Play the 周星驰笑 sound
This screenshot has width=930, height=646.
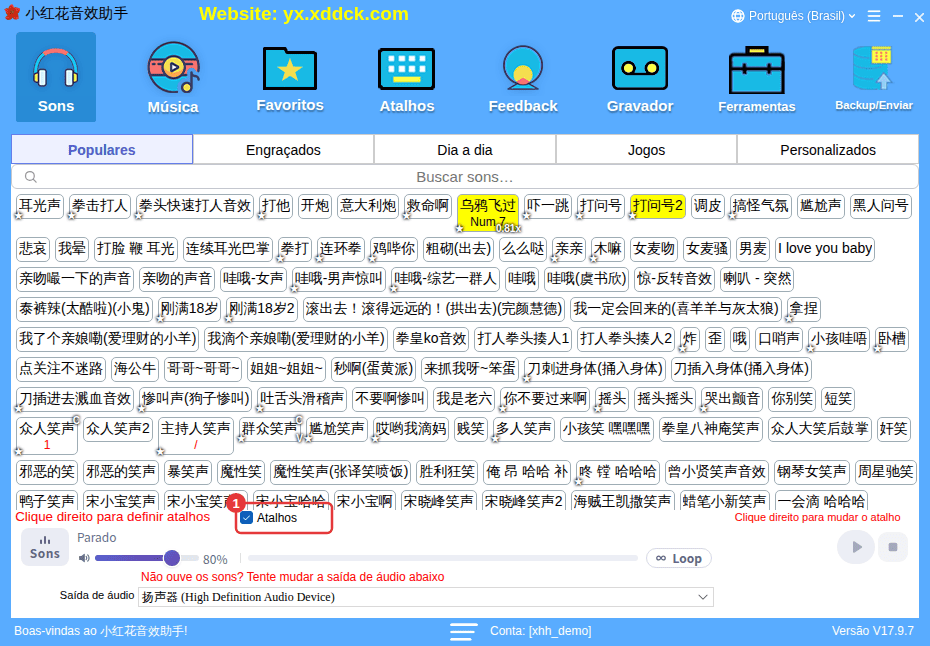point(886,472)
